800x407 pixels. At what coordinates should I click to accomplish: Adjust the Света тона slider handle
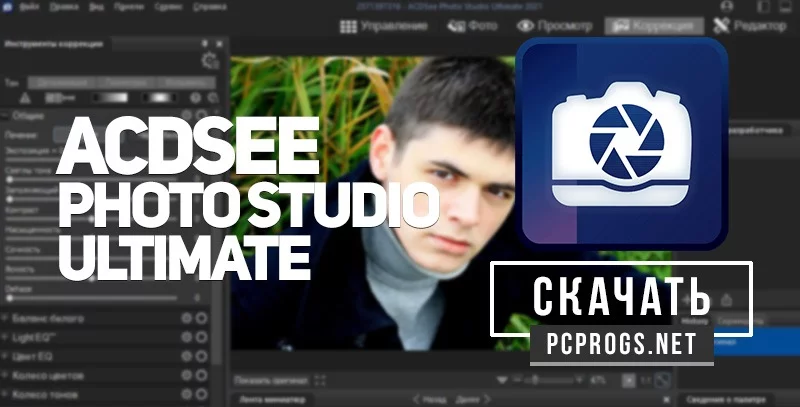point(9,180)
